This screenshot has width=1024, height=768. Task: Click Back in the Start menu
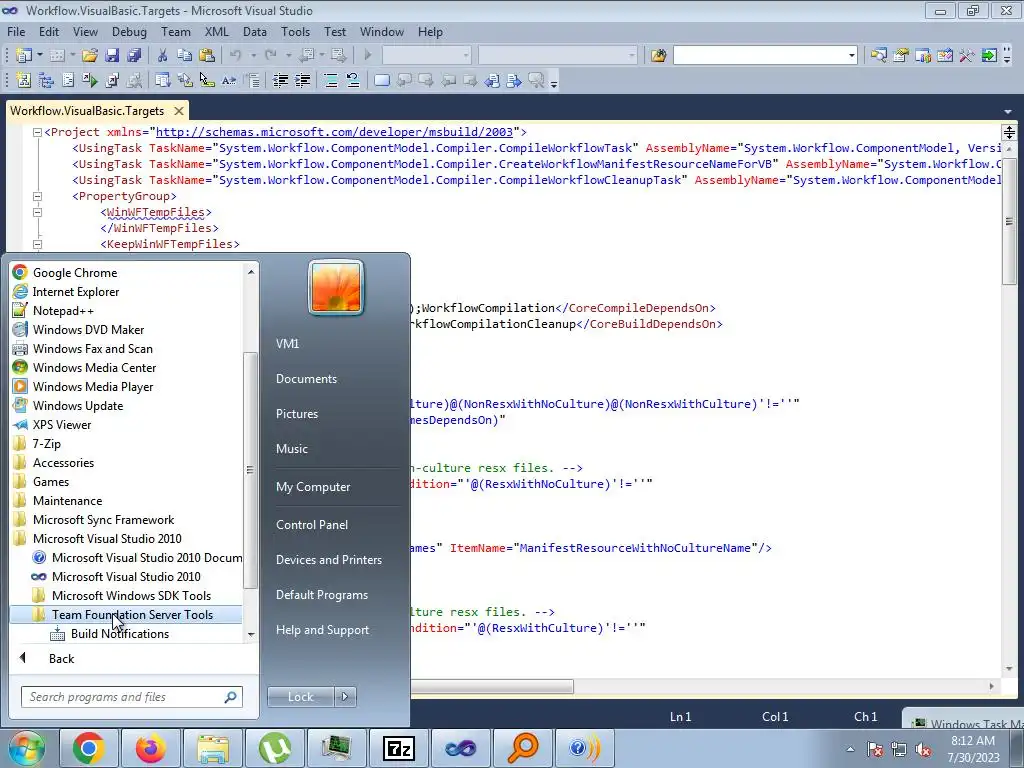61,659
